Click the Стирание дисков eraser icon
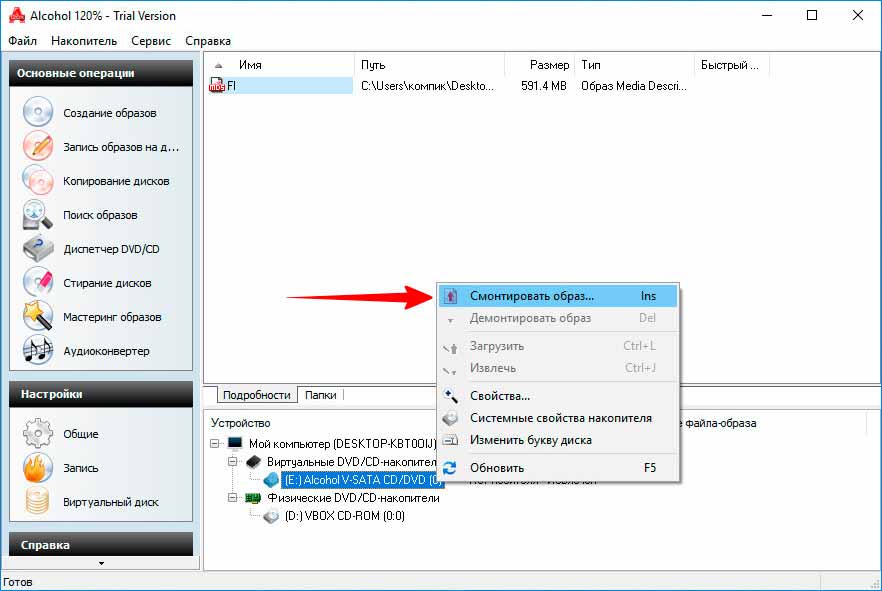The image size is (882, 591). [x=38, y=282]
